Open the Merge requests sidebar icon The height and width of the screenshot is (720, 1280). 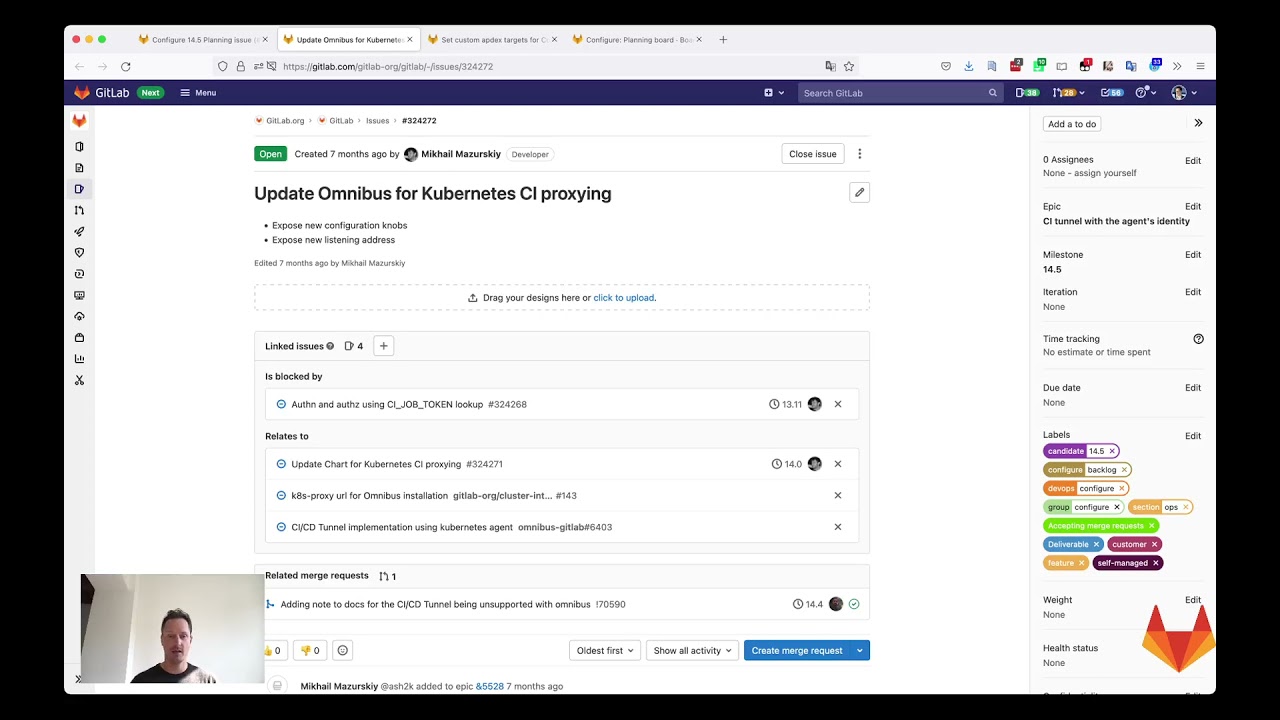tap(79, 210)
